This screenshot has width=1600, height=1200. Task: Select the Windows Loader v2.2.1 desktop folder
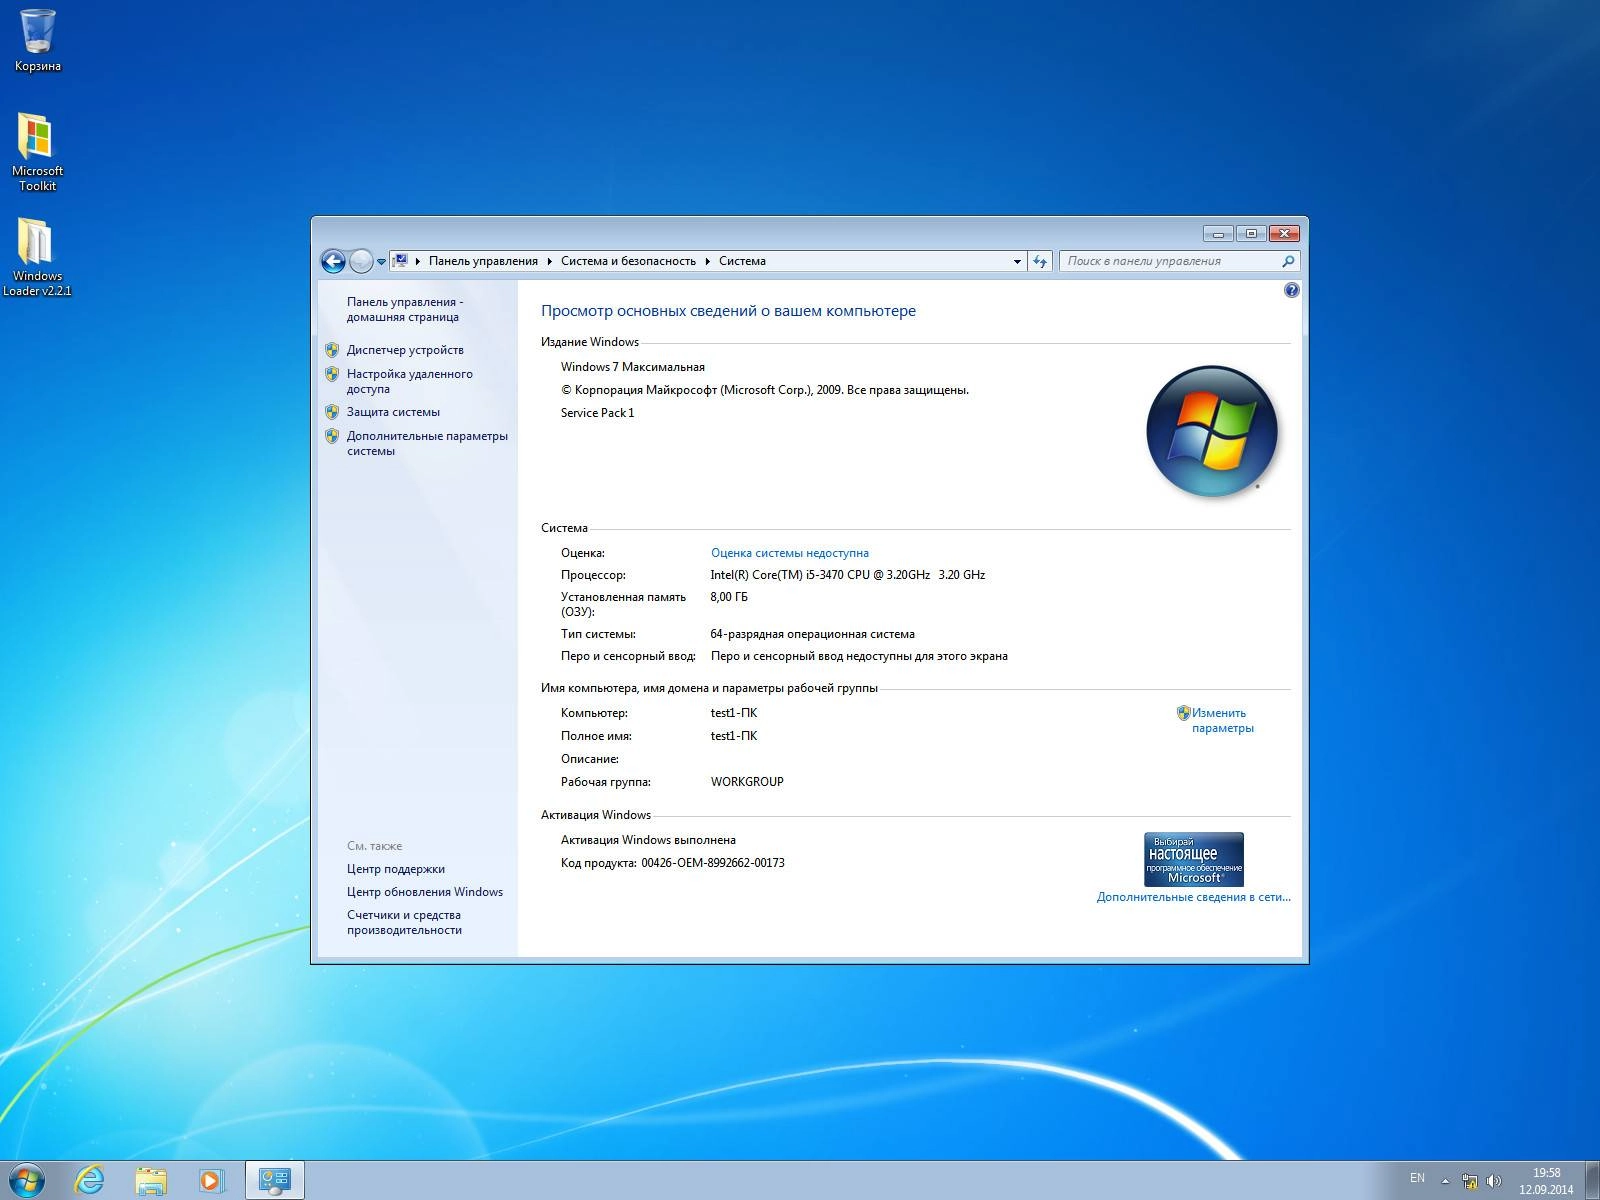[37, 257]
